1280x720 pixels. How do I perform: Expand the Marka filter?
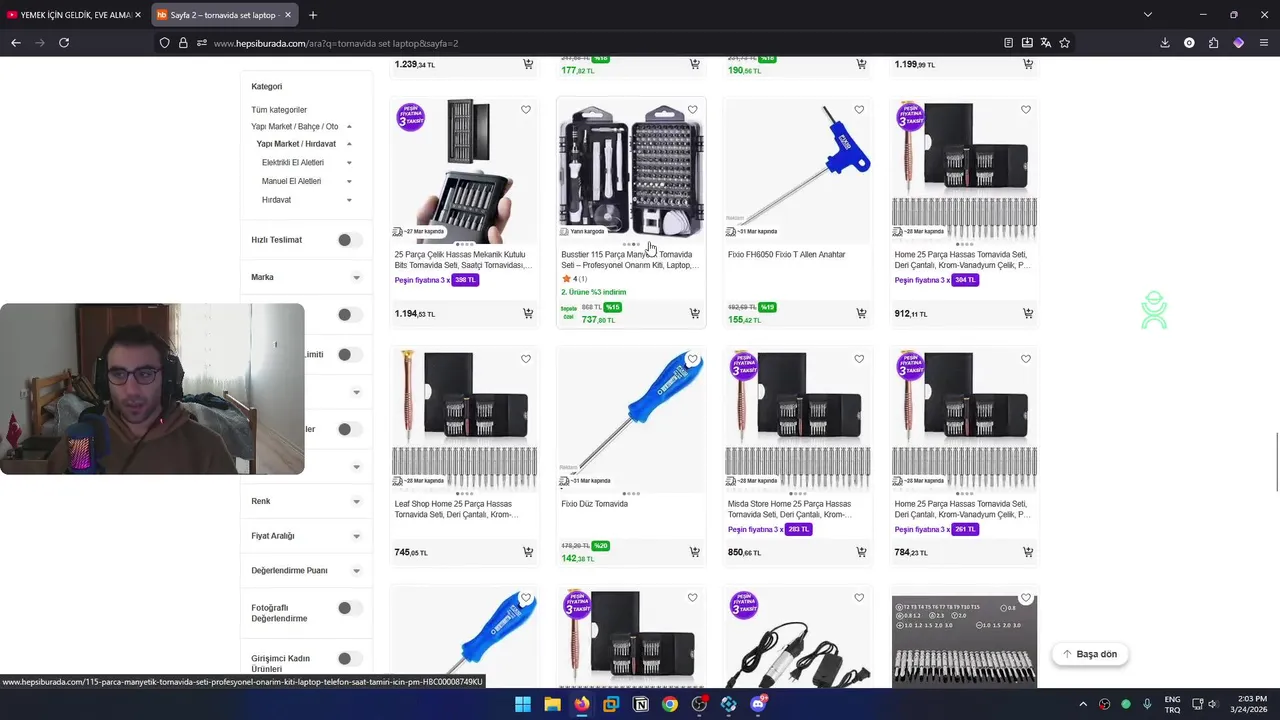point(356,277)
